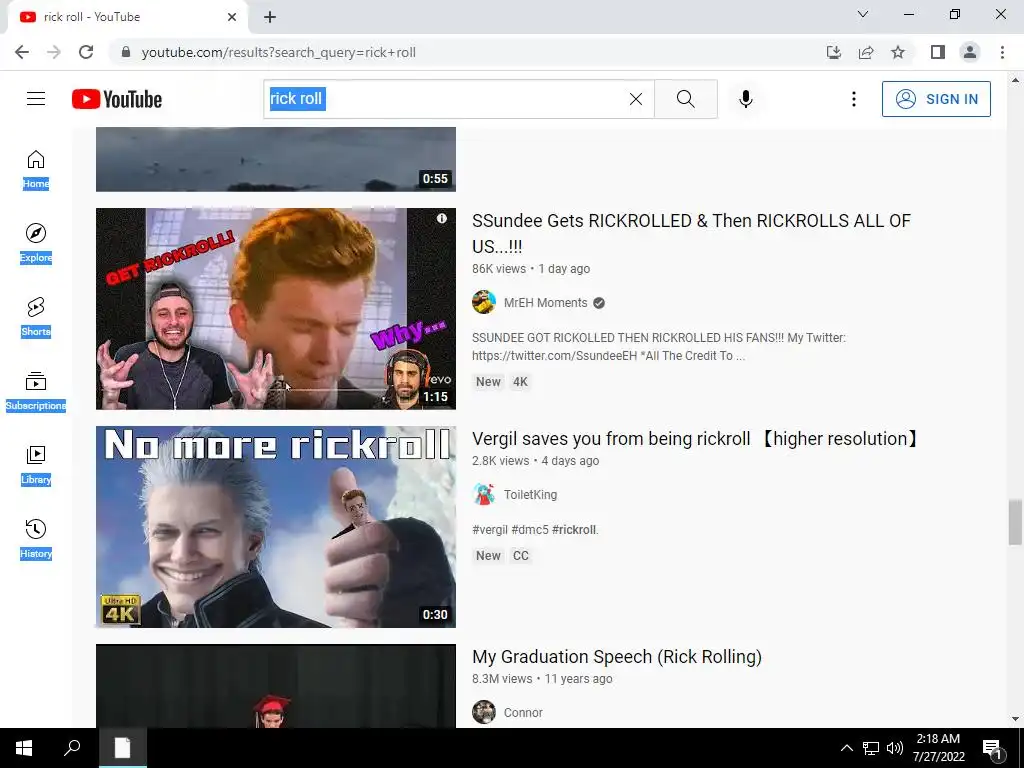The width and height of the screenshot is (1024, 768).
Task: Click the YouTube logo
Action: tap(117, 99)
